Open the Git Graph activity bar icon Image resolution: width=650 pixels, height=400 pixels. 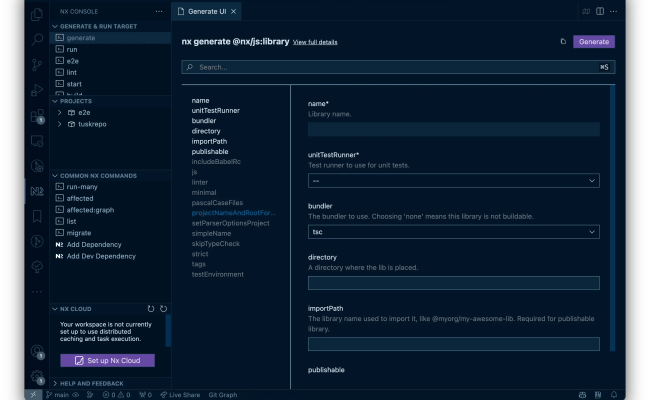37,241
